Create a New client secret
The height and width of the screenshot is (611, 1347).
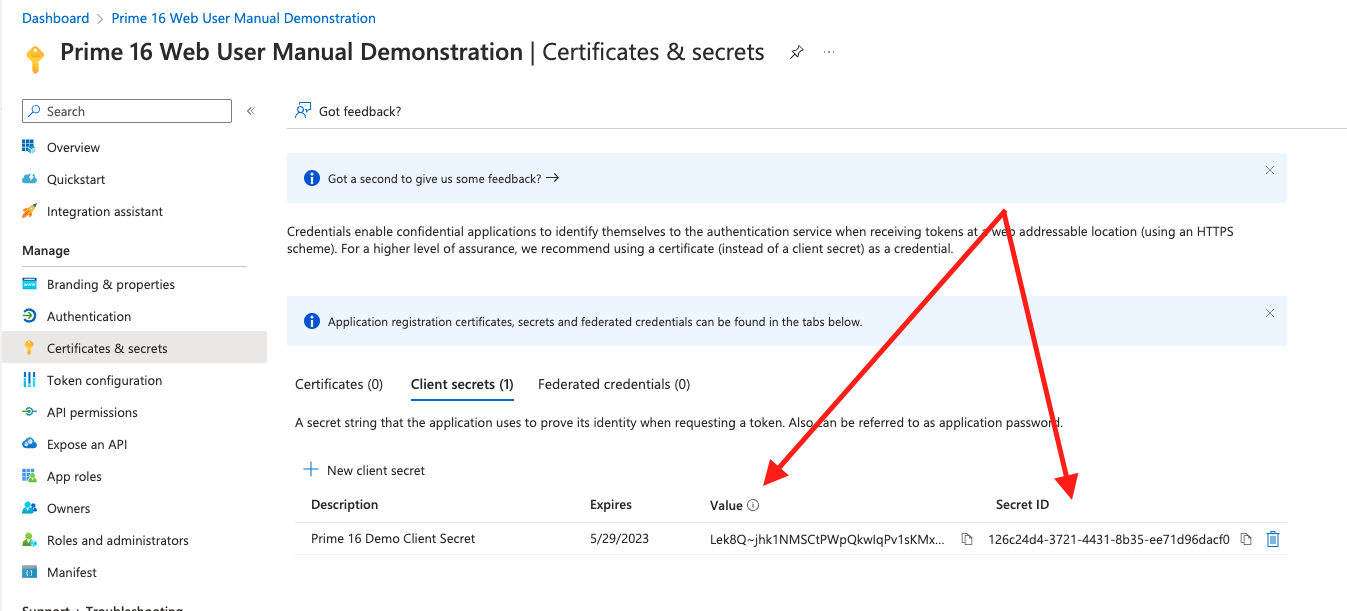(364, 470)
